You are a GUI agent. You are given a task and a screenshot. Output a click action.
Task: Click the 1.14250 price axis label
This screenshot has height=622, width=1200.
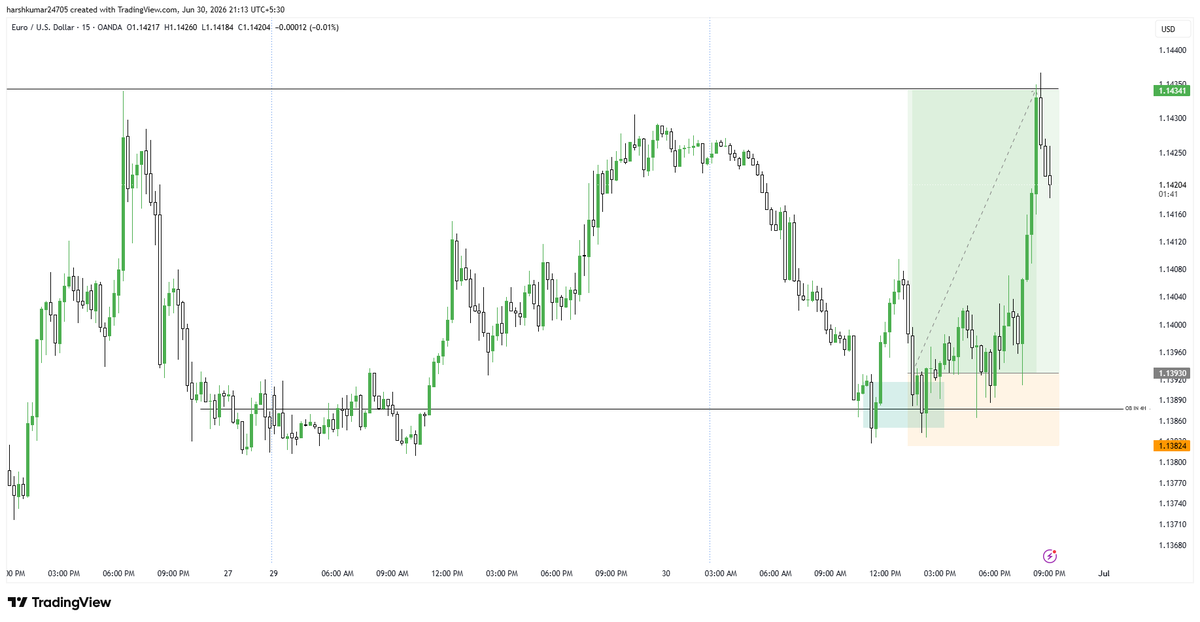(1173, 153)
